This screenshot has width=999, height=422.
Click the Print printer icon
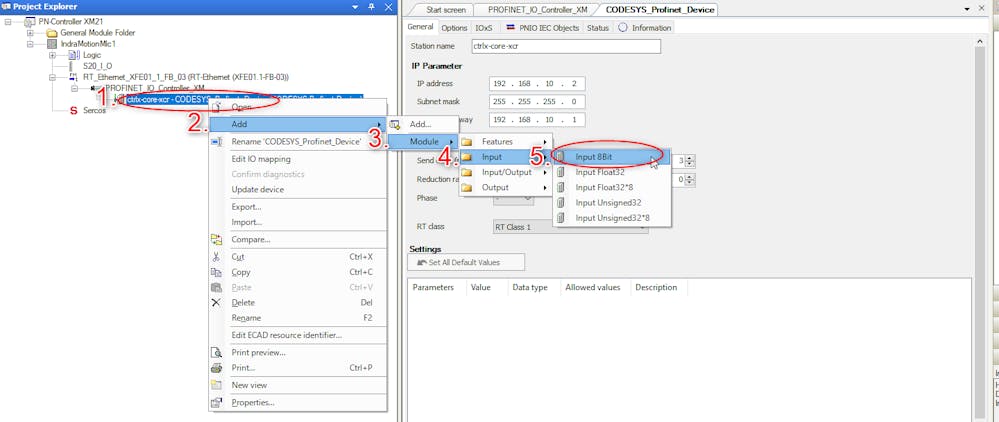(x=217, y=368)
